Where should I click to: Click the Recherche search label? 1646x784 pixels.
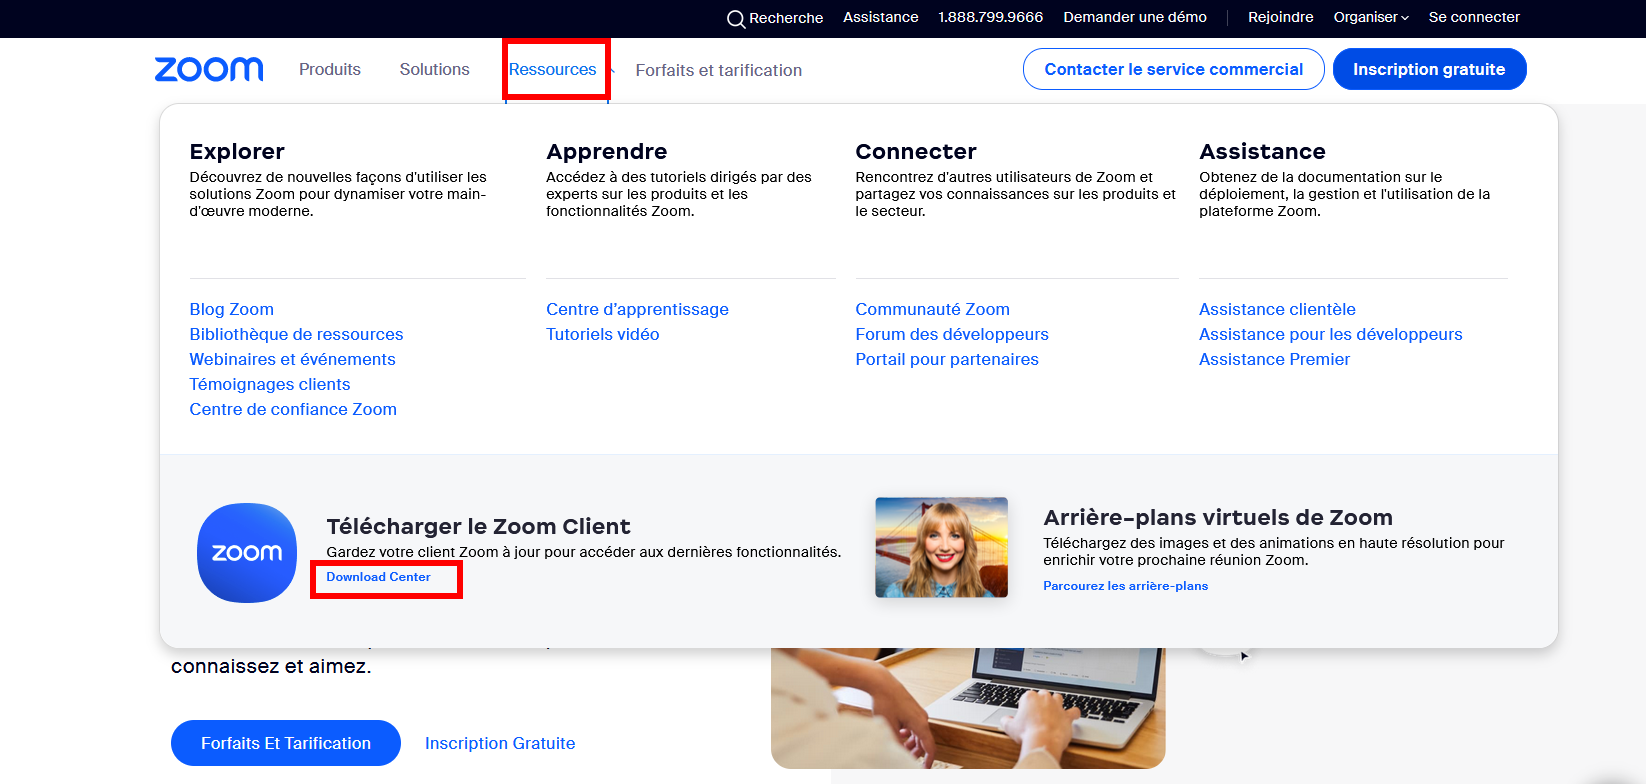click(786, 18)
